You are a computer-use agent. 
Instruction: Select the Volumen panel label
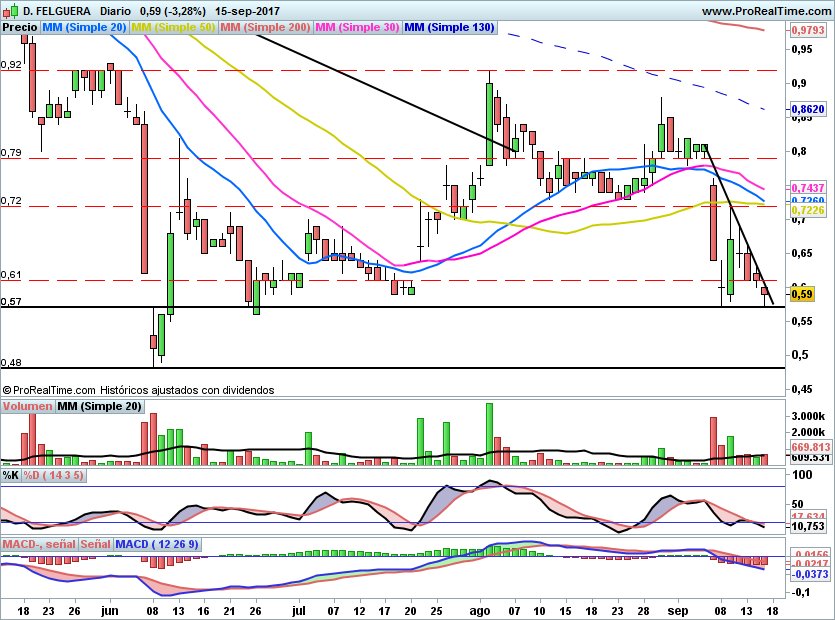pos(27,406)
